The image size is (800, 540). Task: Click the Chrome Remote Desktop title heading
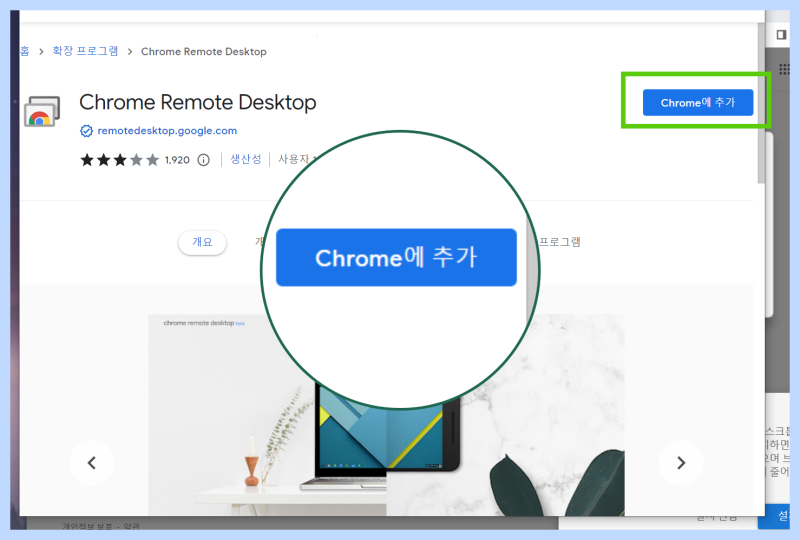(x=198, y=102)
